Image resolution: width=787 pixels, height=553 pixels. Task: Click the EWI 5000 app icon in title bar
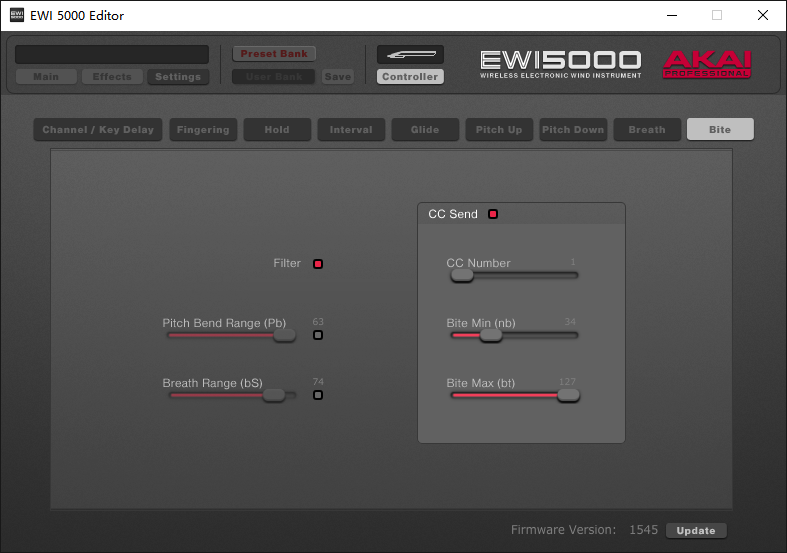17,15
